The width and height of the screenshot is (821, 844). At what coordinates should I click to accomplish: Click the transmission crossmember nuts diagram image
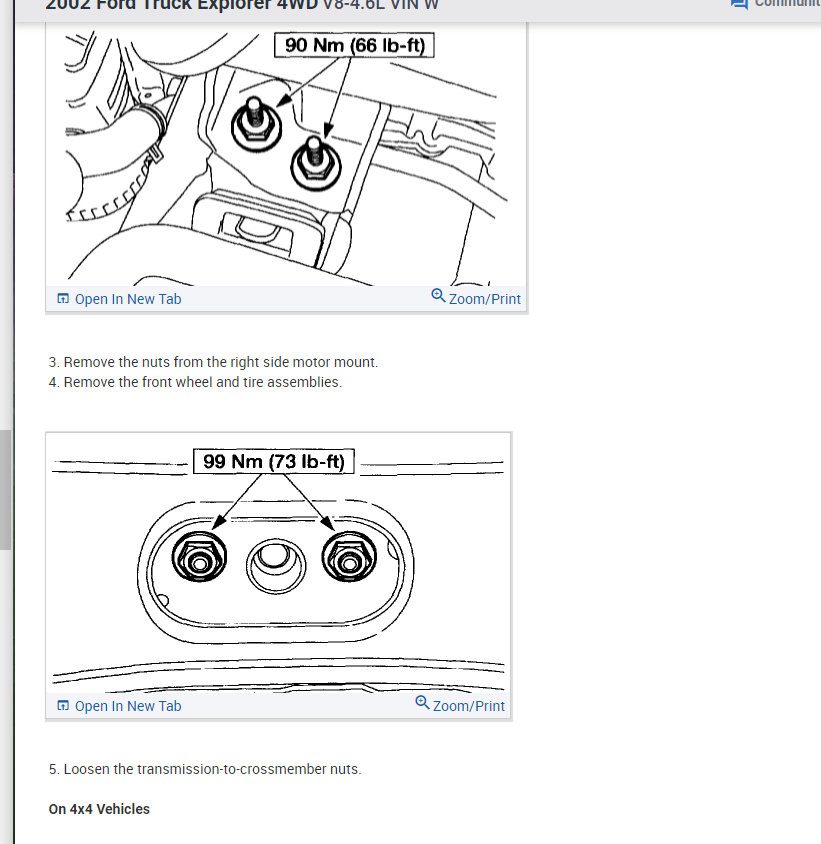tap(278, 563)
